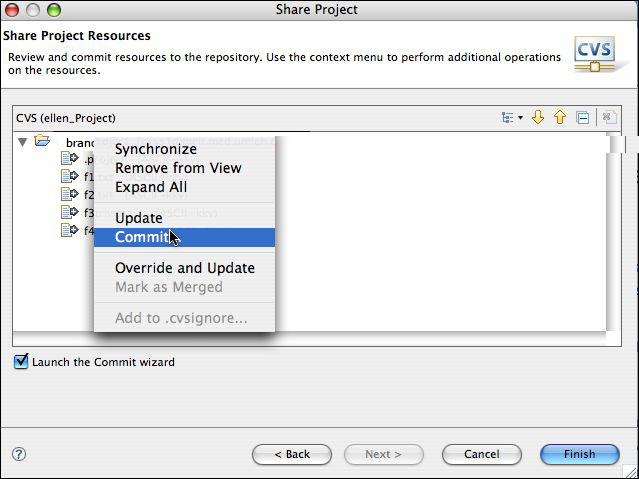The width and height of the screenshot is (639, 479).
Task: Click the resources list vertical scrollbar
Action: (617, 231)
